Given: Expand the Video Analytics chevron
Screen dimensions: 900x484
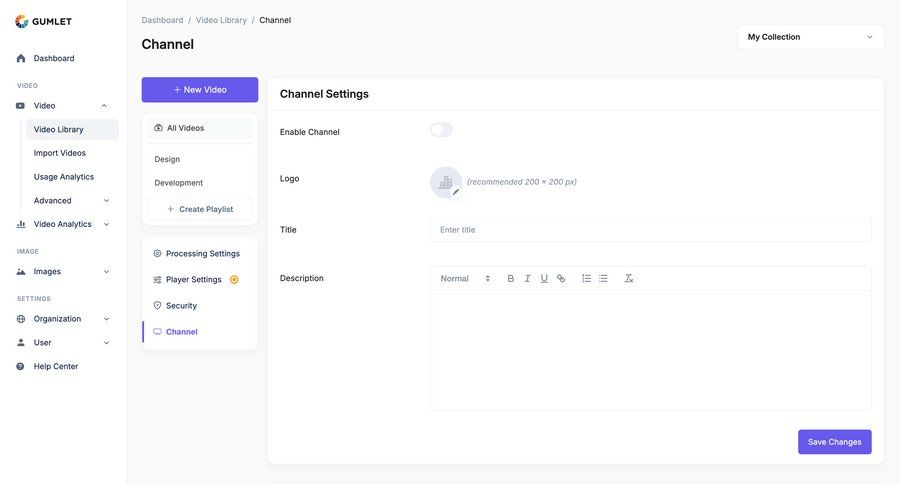Looking at the screenshot, I should point(106,224).
